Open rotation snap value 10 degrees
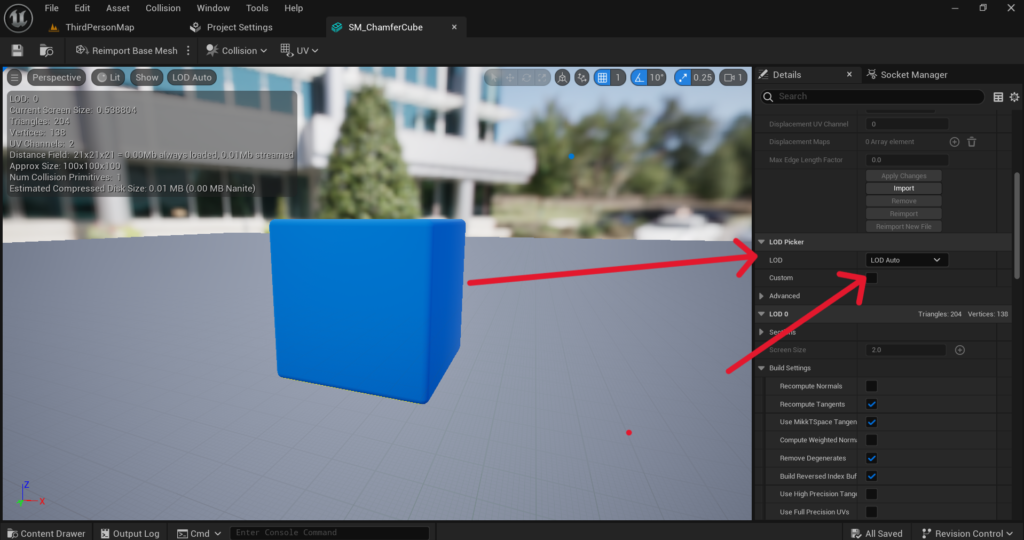The height and width of the screenshot is (540, 1024). (657, 78)
